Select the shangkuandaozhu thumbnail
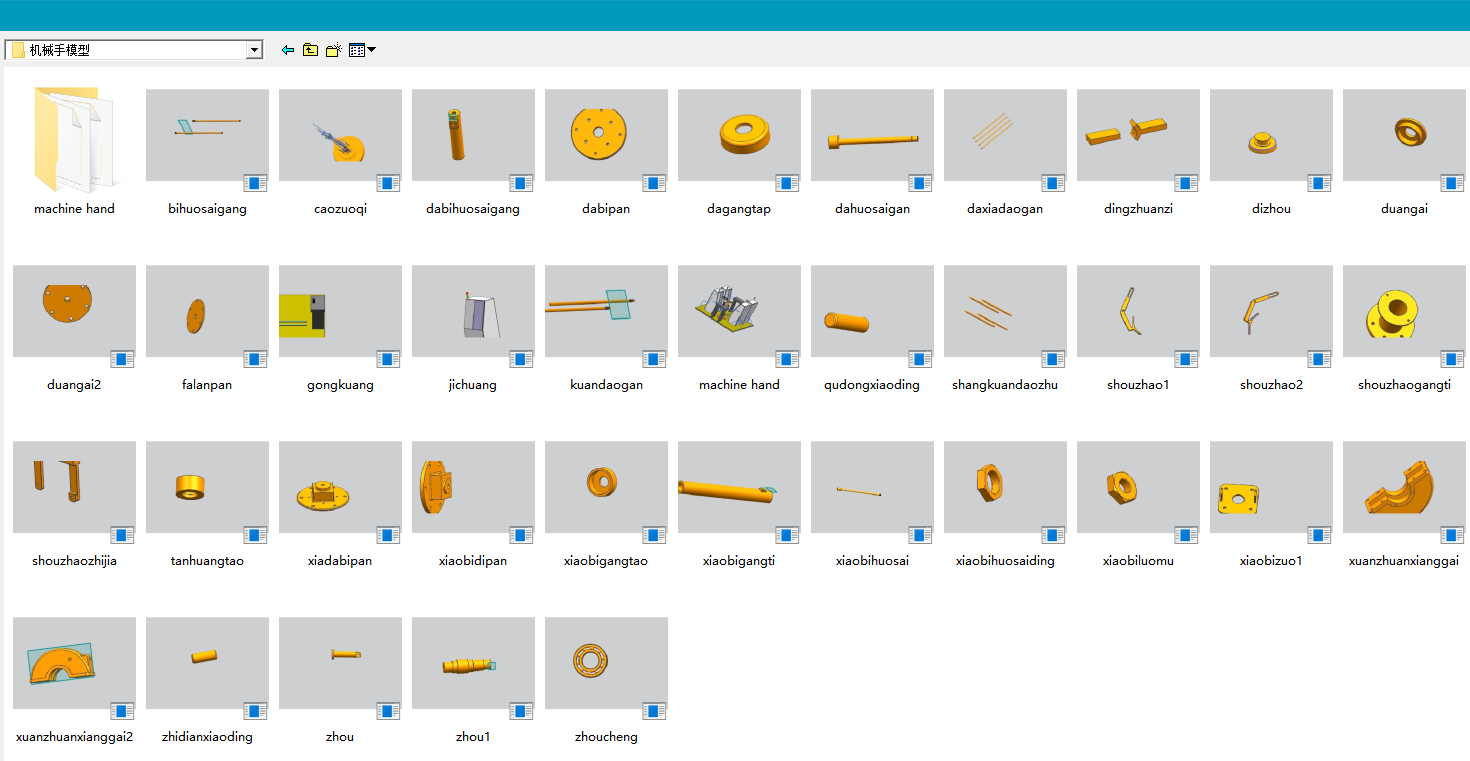The width and height of the screenshot is (1470, 761). coord(1005,311)
